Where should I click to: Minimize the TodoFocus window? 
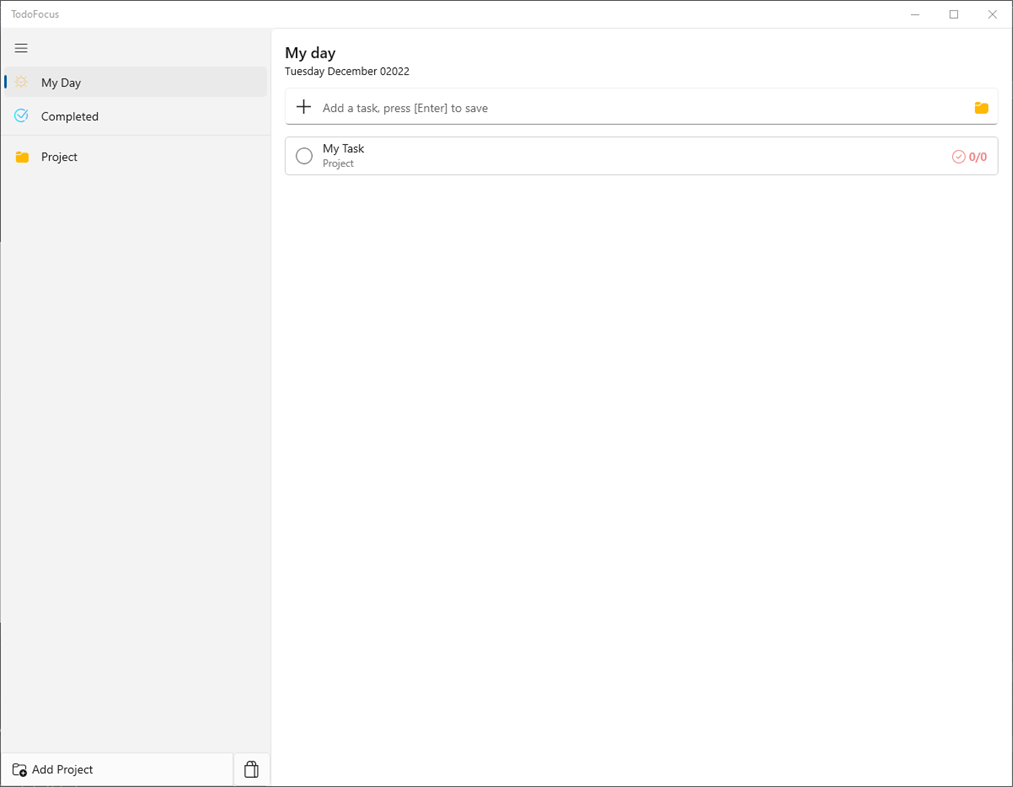coord(915,14)
